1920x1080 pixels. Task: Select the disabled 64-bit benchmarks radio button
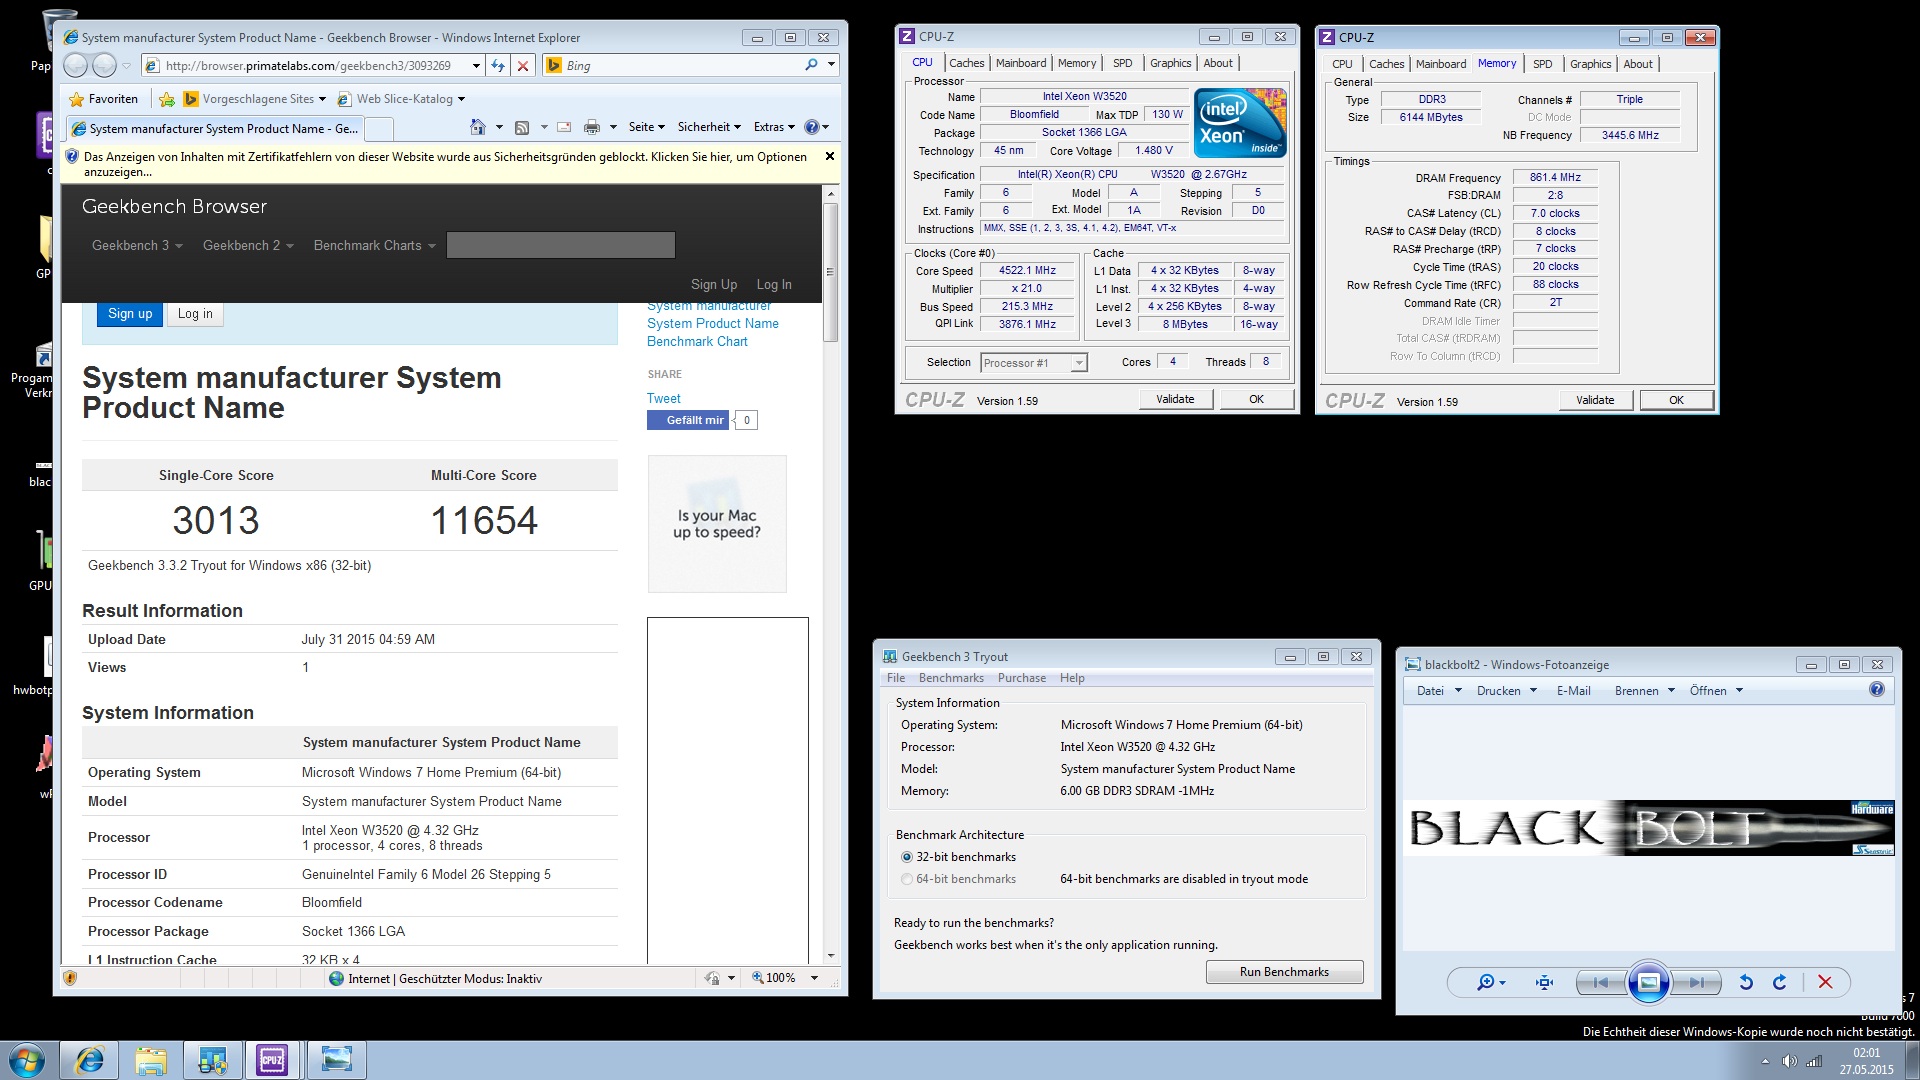click(x=907, y=879)
